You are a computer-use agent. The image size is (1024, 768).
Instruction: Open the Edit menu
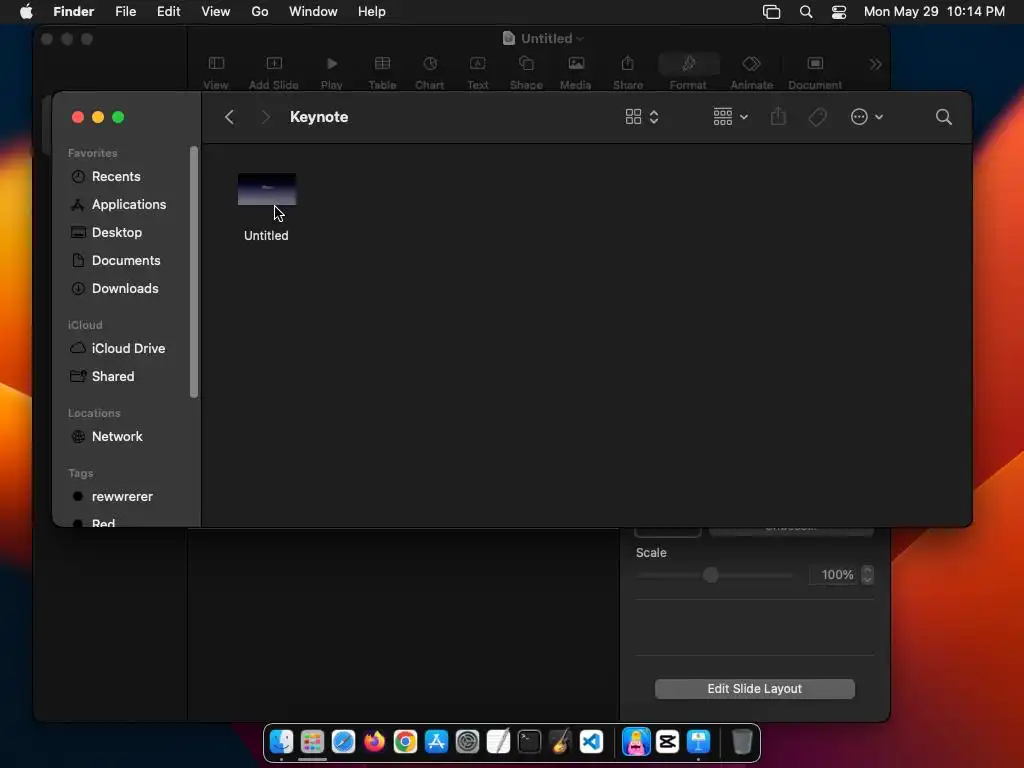tap(168, 12)
